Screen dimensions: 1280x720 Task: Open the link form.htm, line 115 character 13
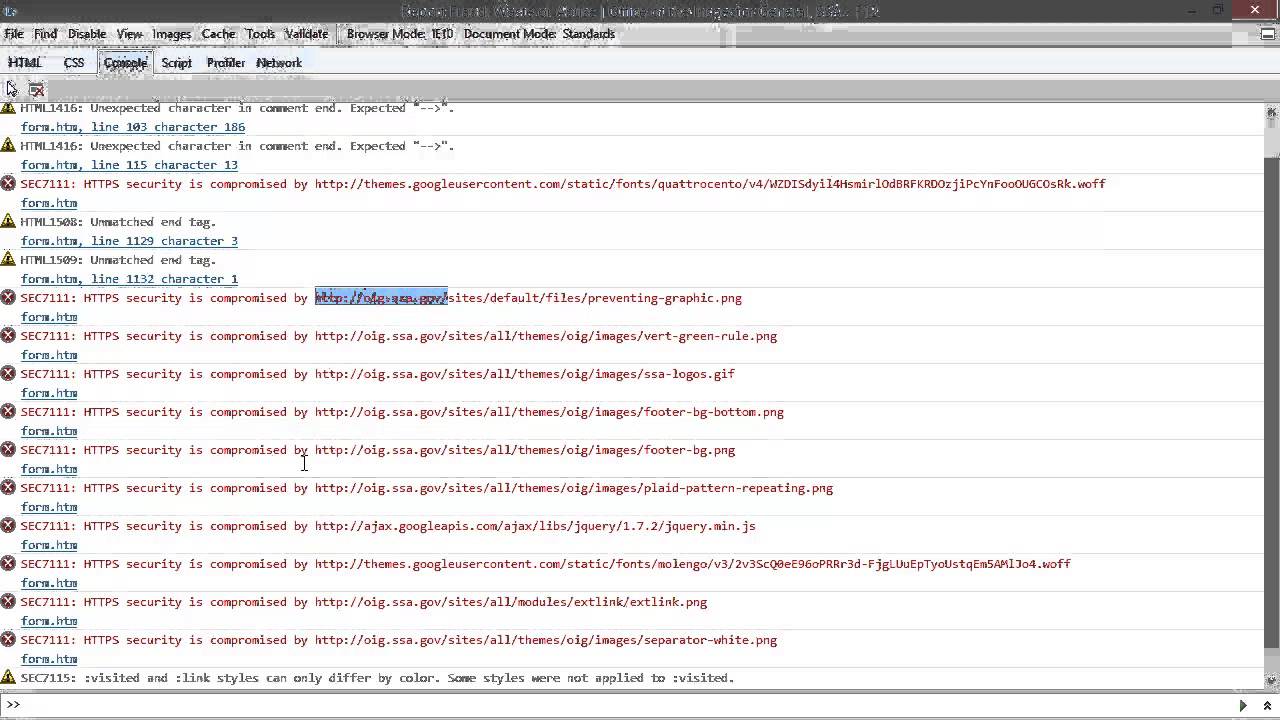click(x=129, y=165)
